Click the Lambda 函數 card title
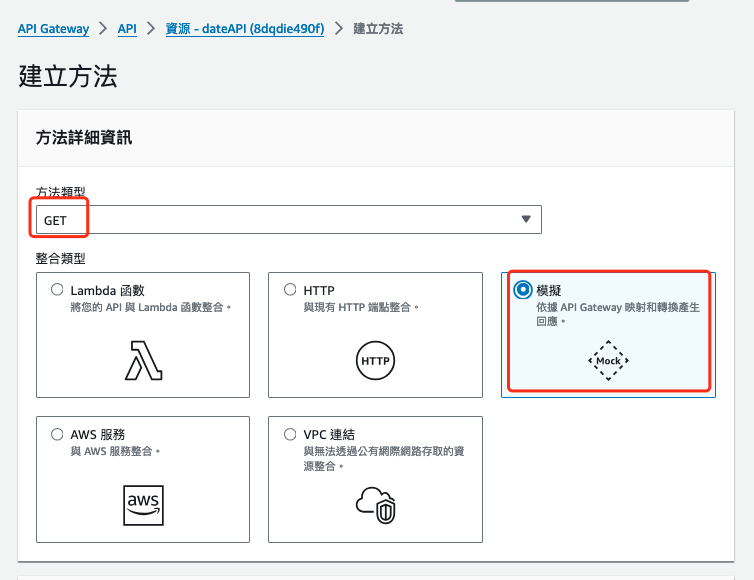The height and width of the screenshot is (580, 754). pos(107,290)
